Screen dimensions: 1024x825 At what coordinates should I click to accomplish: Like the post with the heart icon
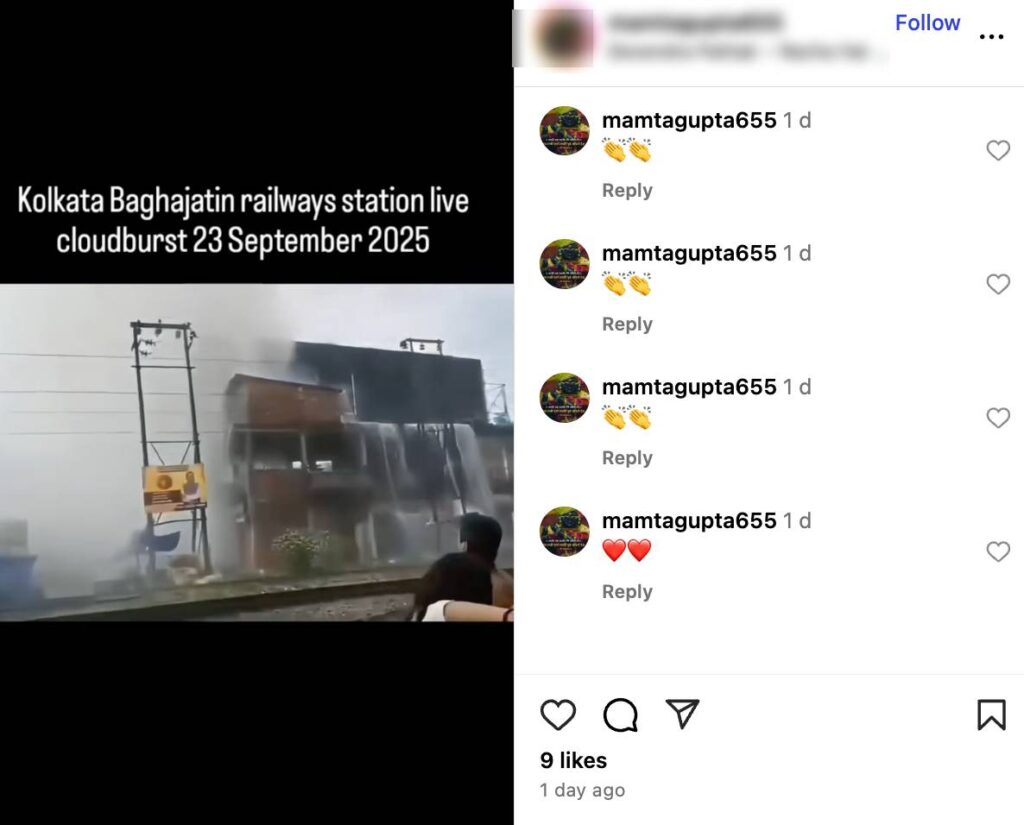(x=558, y=714)
